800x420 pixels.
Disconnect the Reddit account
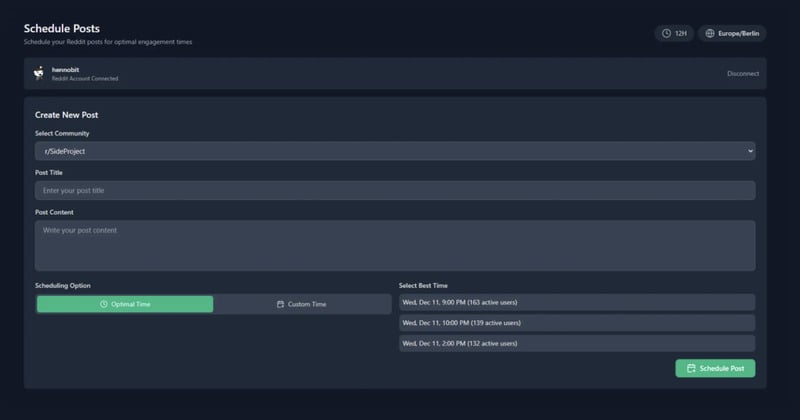[x=742, y=73]
